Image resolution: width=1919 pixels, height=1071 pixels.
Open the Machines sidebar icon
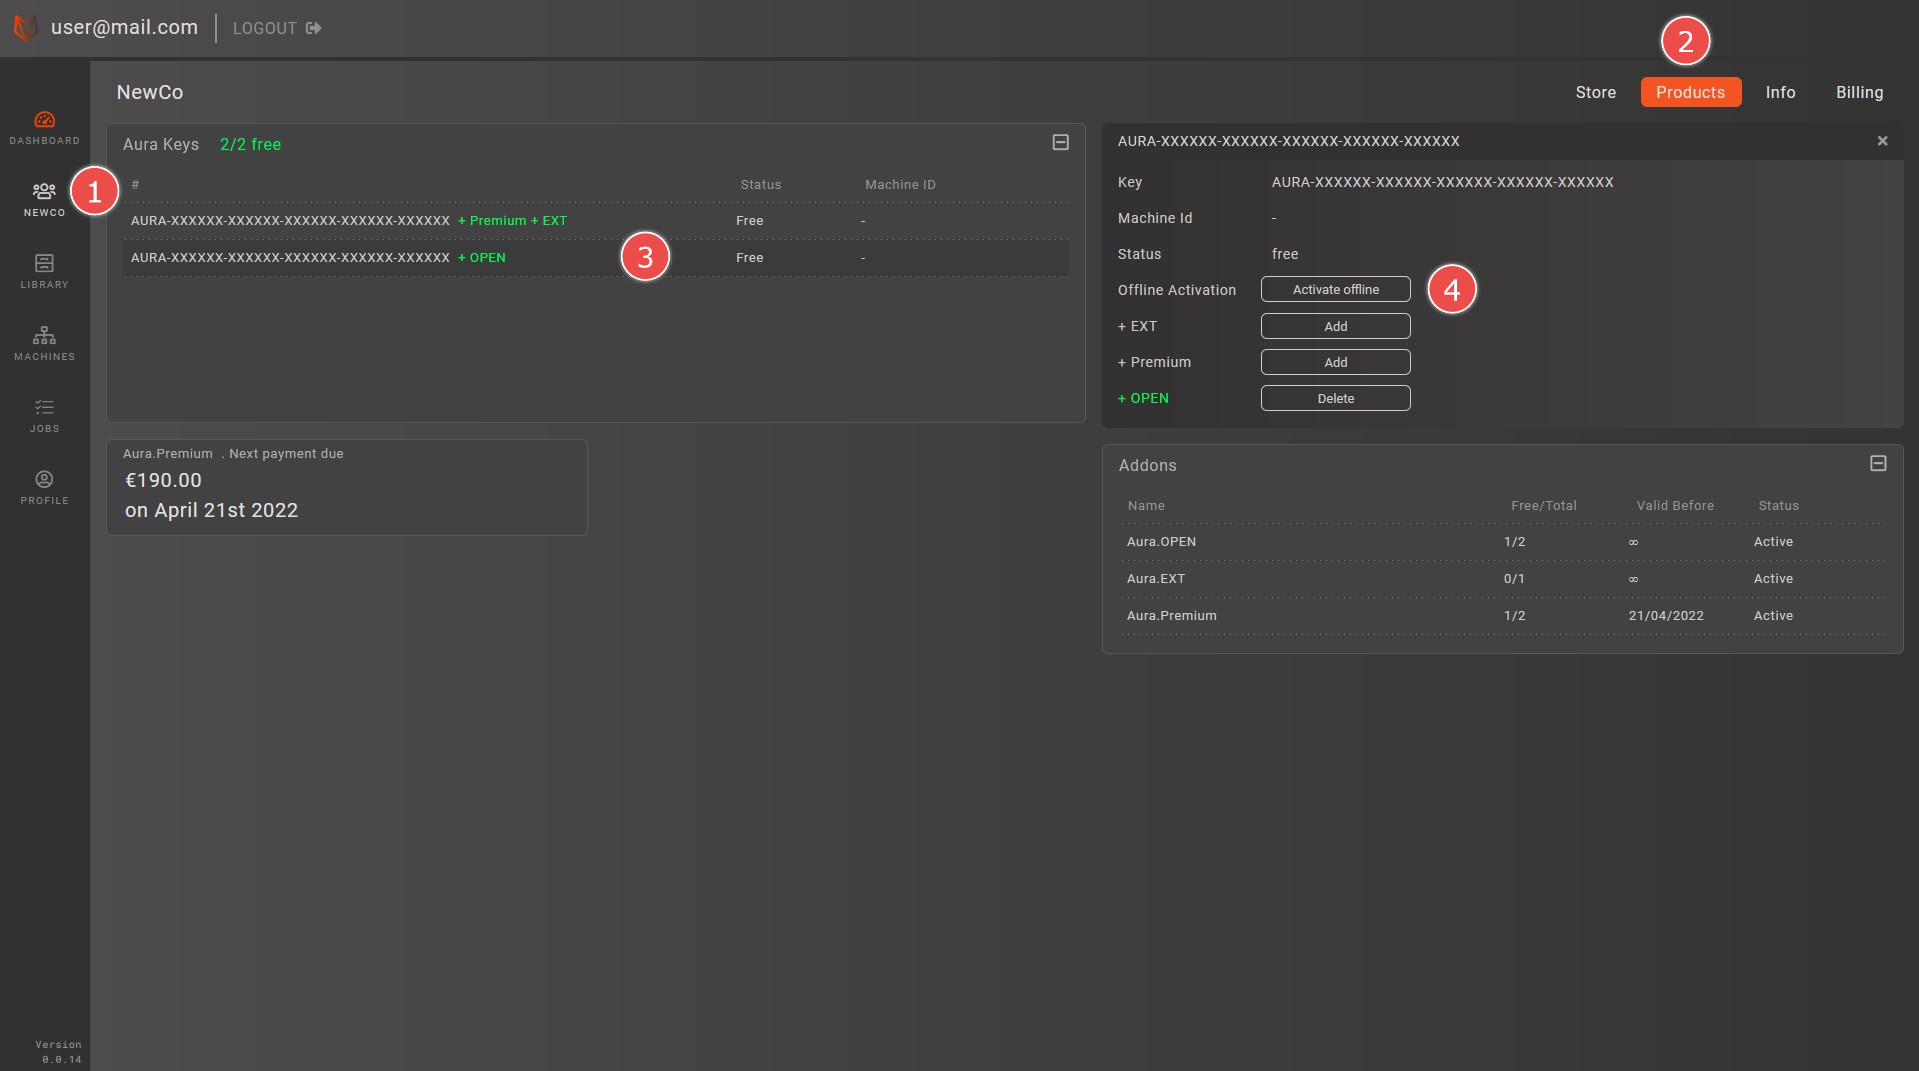44,343
